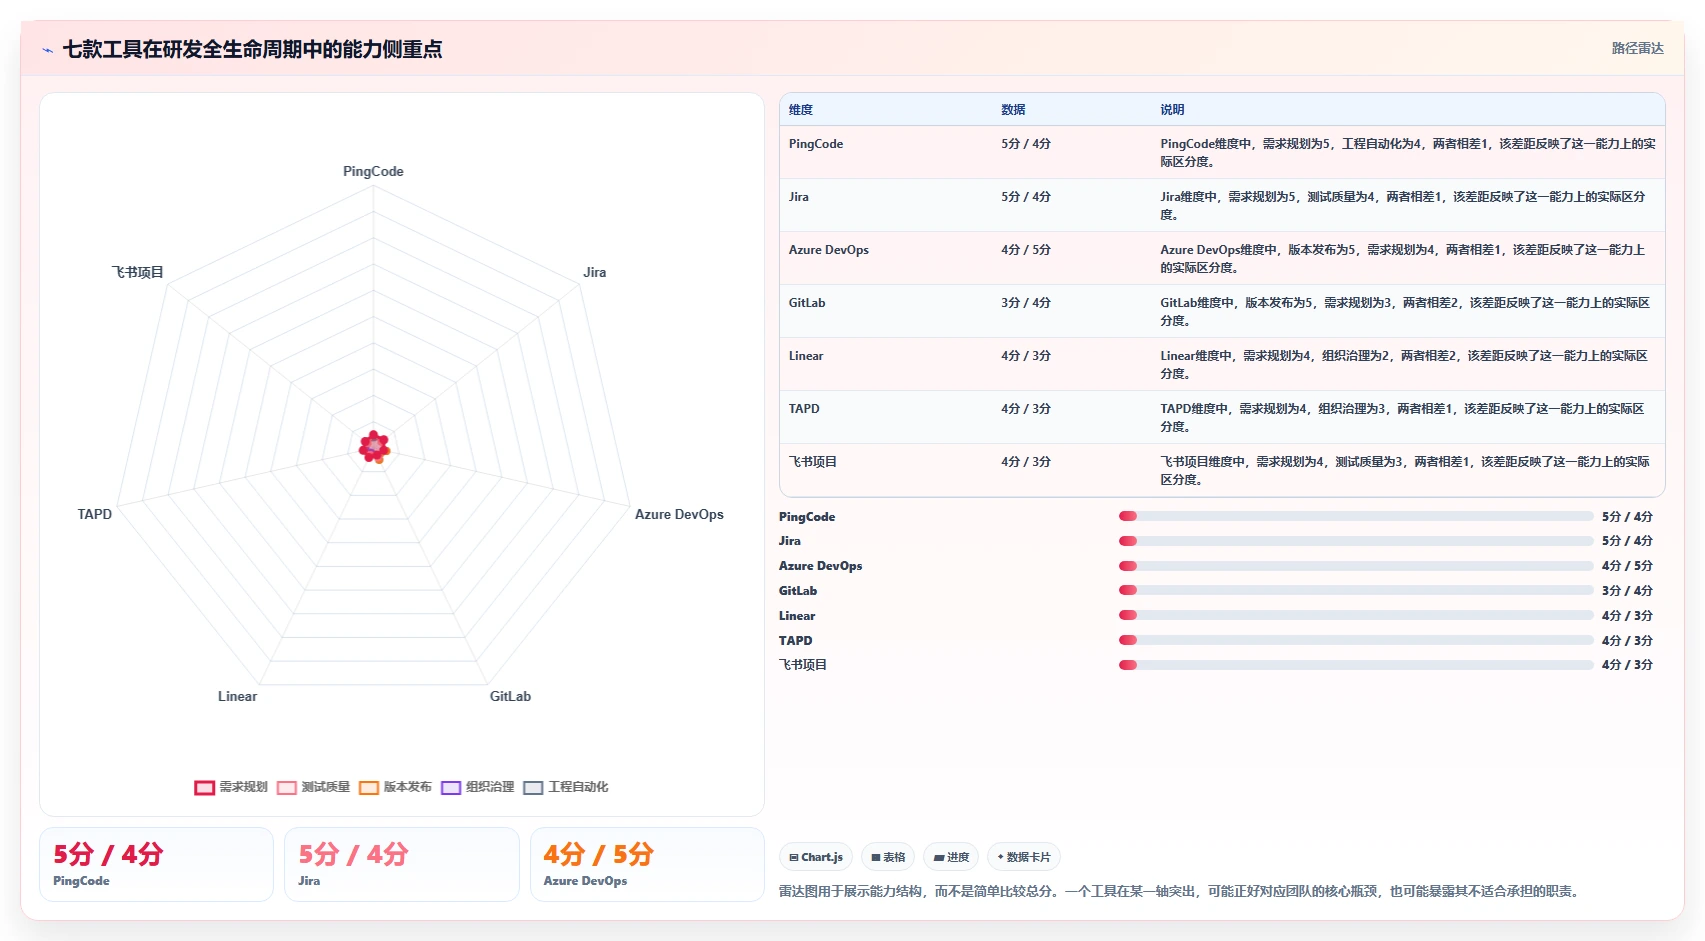Viewport: 1705px width, 941px height.
Task: Click the Linear label in progress list
Action: [x=797, y=616]
